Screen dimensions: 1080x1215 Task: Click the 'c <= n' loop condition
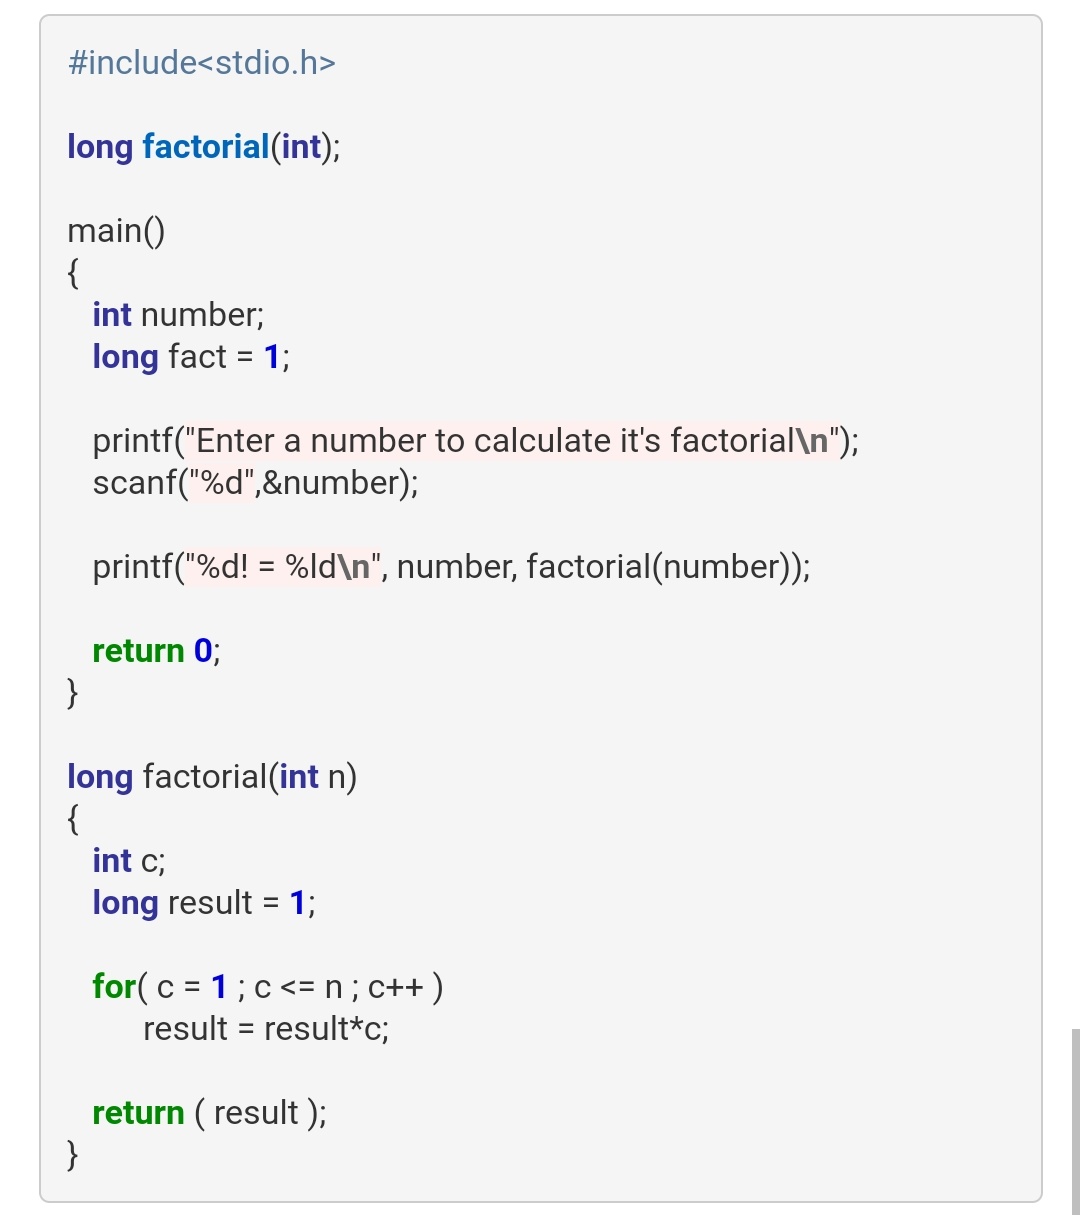point(299,988)
